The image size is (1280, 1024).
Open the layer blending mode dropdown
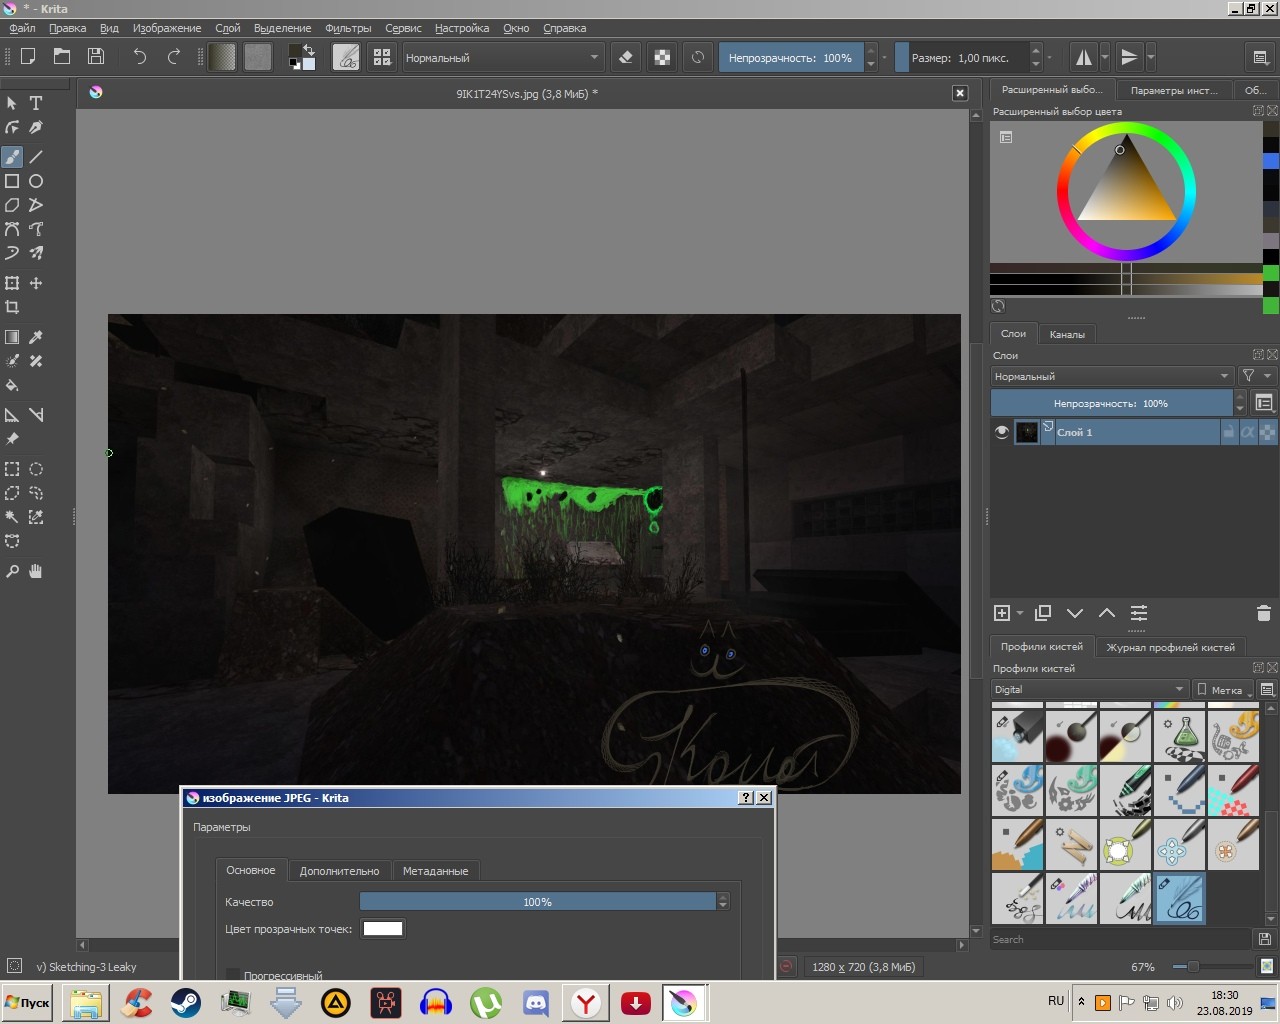[1112, 376]
